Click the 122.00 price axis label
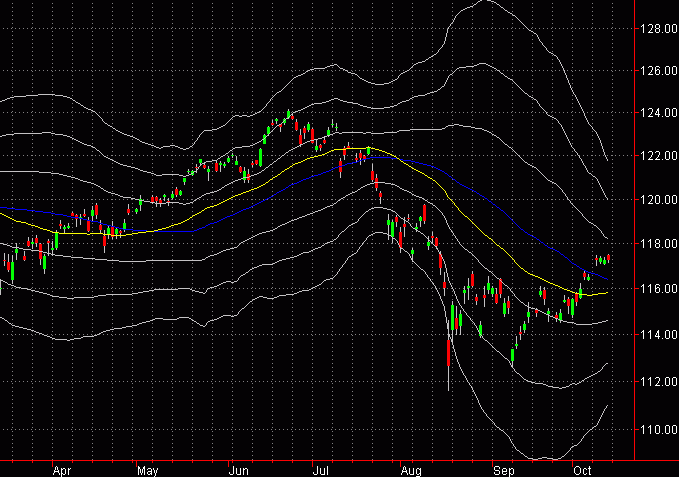This screenshot has width=679, height=477. pos(659,155)
